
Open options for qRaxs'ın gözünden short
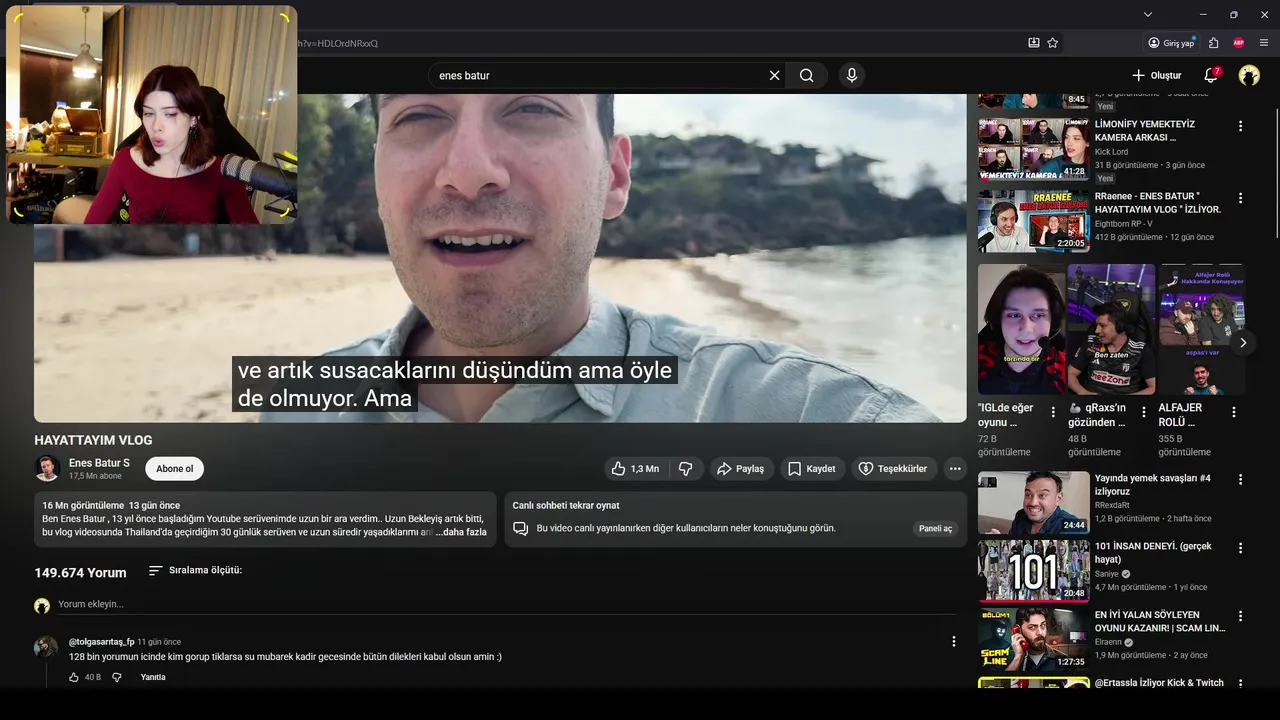[x=1144, y=412]
